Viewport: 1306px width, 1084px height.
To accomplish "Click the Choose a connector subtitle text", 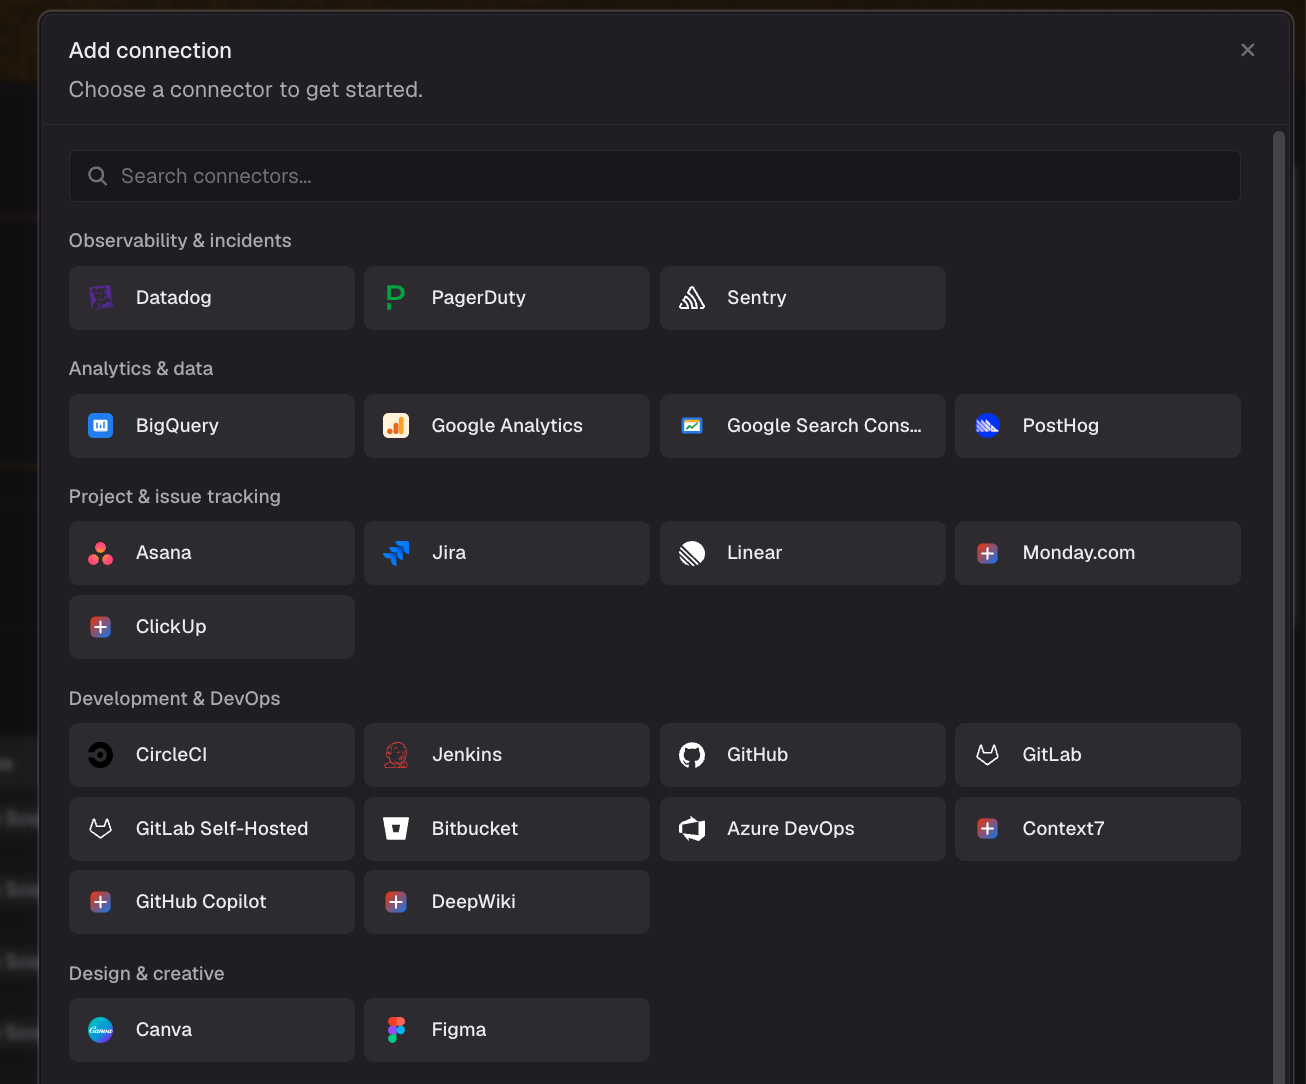I will click(x=246, y=90).
